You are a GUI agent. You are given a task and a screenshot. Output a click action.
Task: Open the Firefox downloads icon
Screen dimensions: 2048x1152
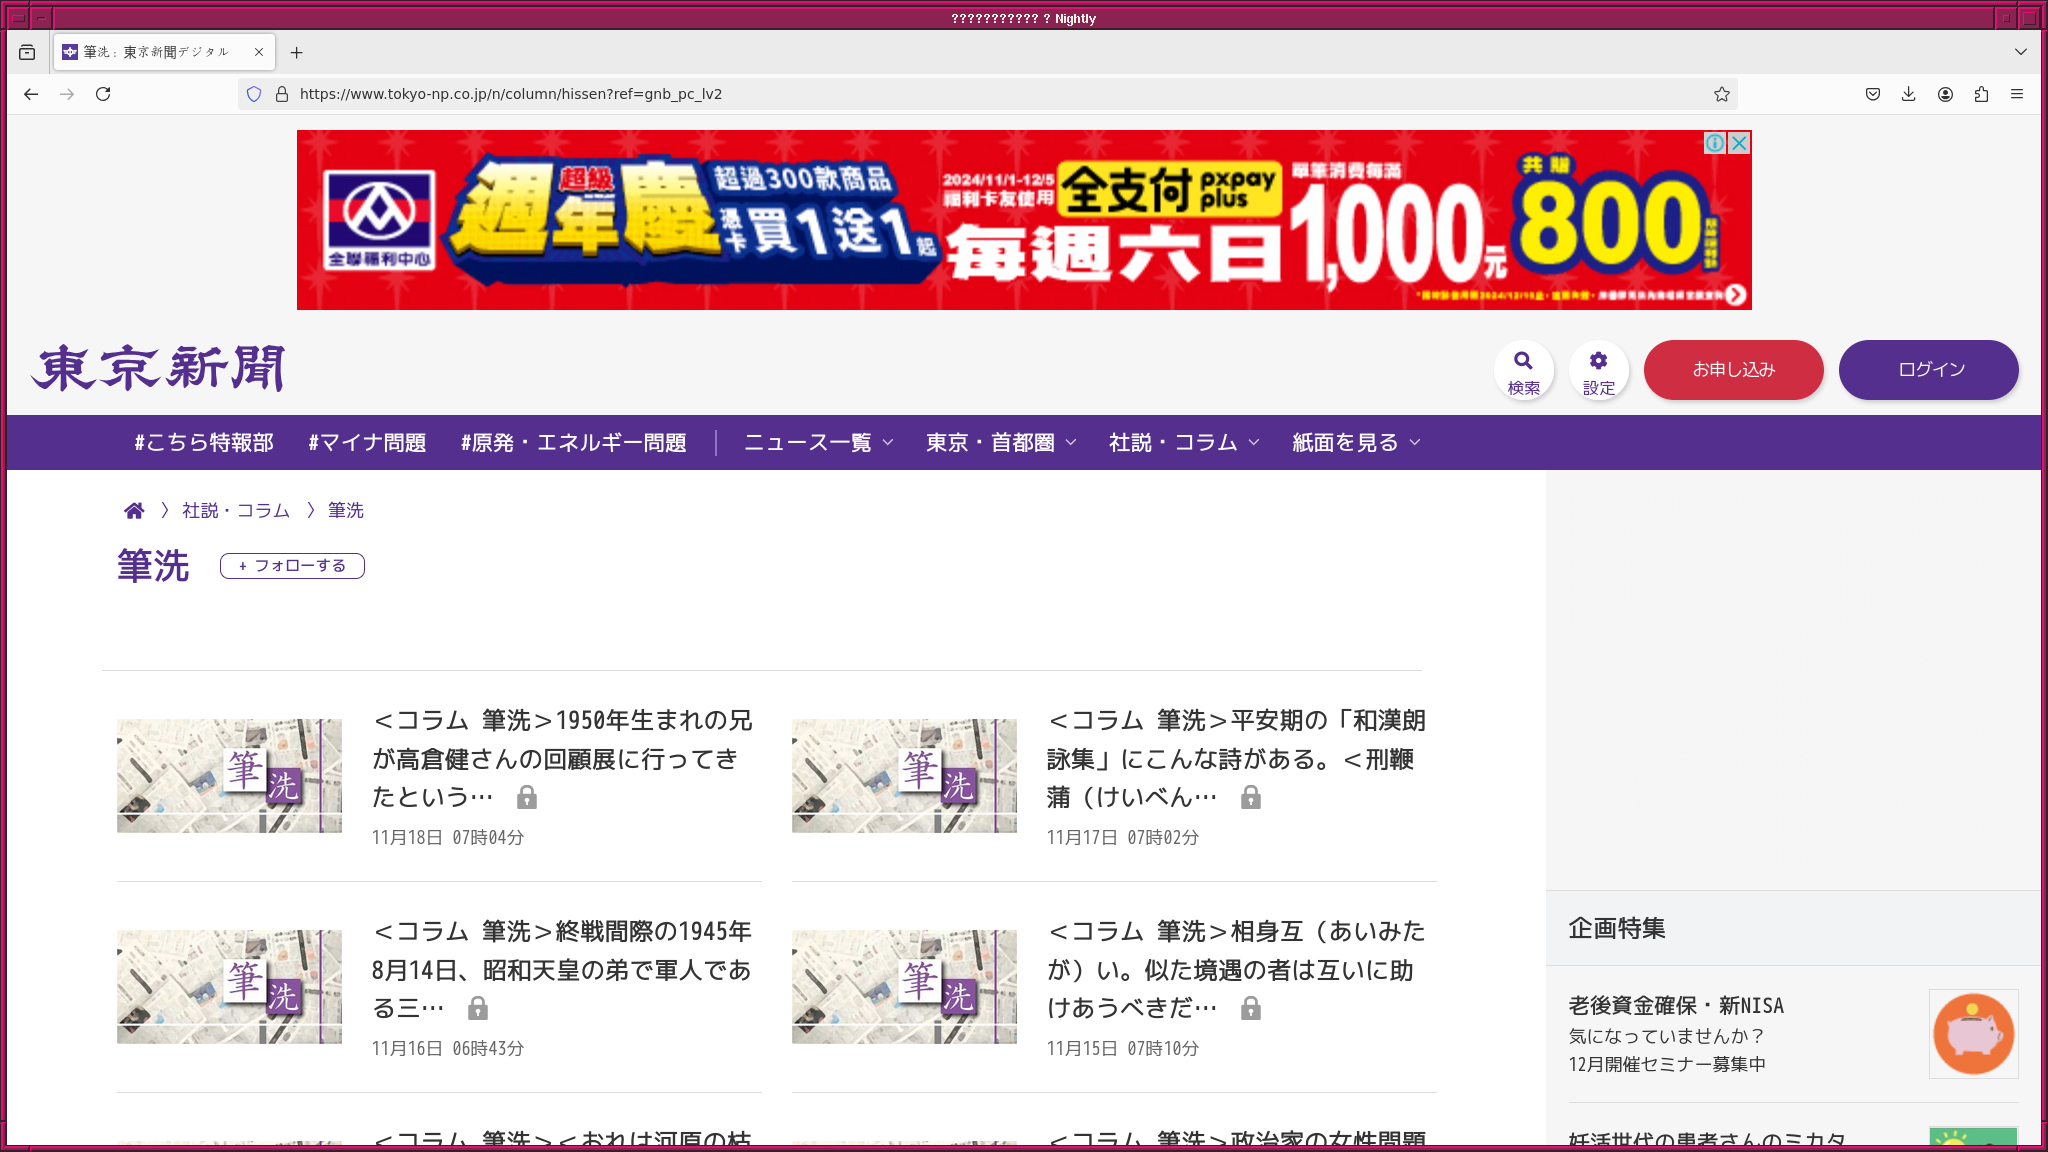pyautogui.click(x=1908, y=94)
